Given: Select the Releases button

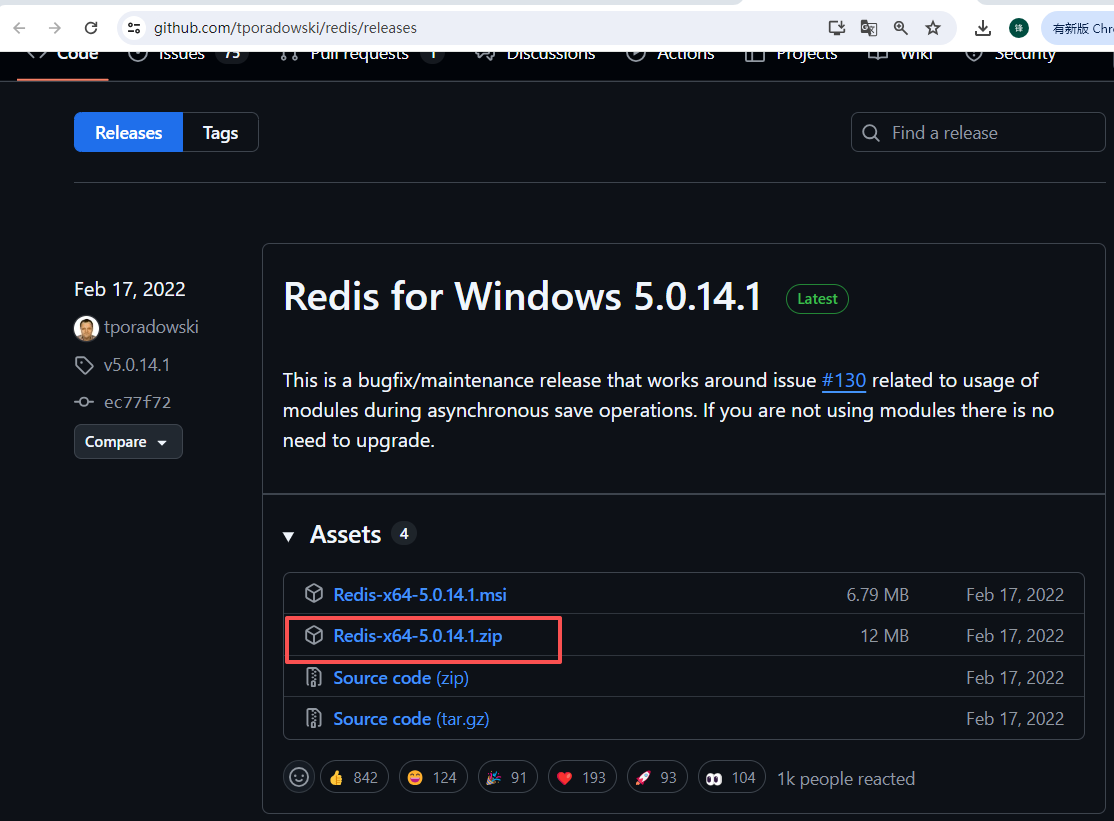Looking at the screenshot, I should click(129, 132).
